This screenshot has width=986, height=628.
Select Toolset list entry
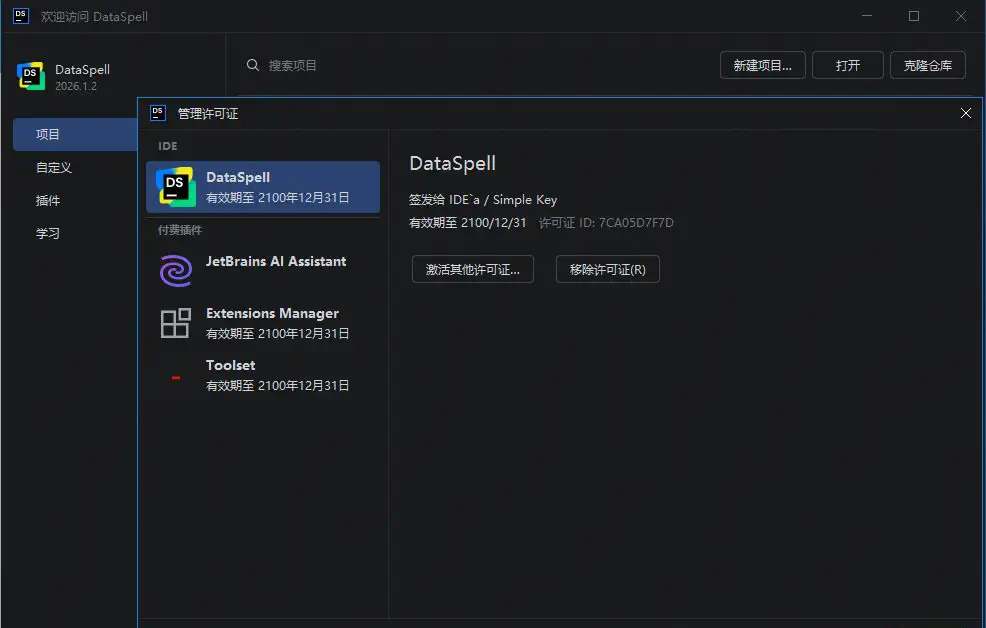point(263,375)
